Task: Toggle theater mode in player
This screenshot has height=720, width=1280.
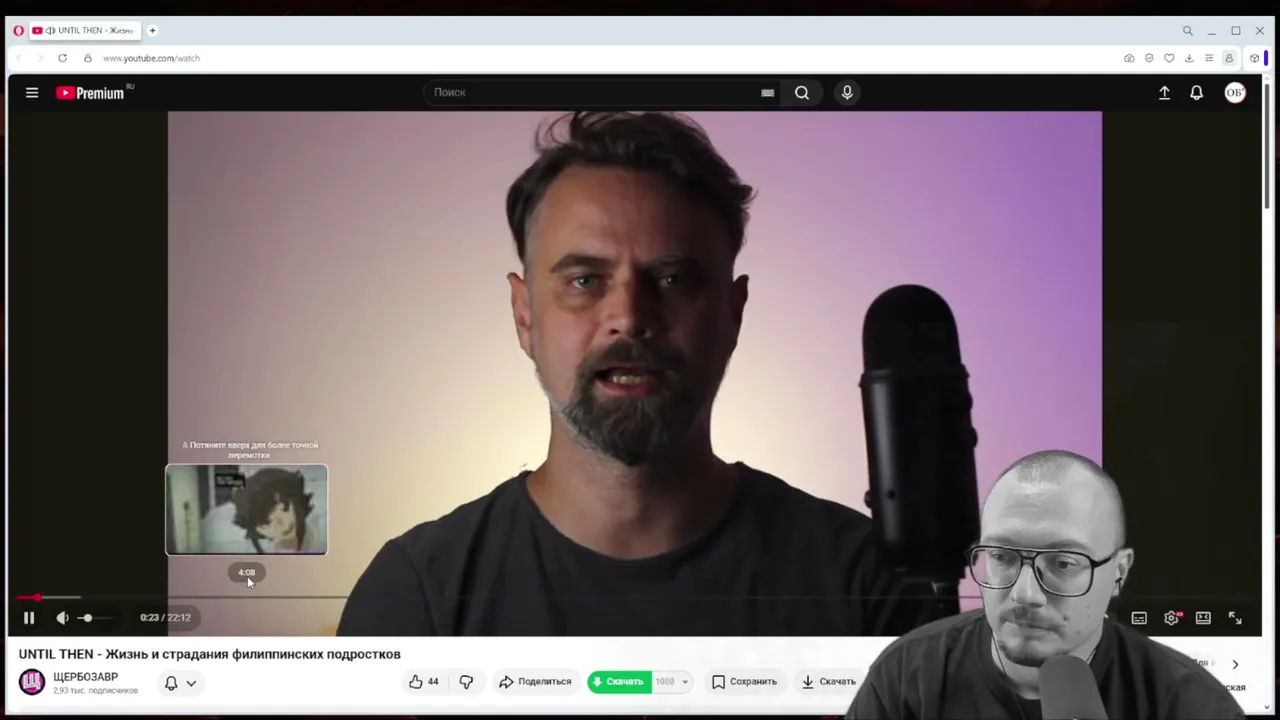Action: pyautogui.click(x=1203, y=618)
